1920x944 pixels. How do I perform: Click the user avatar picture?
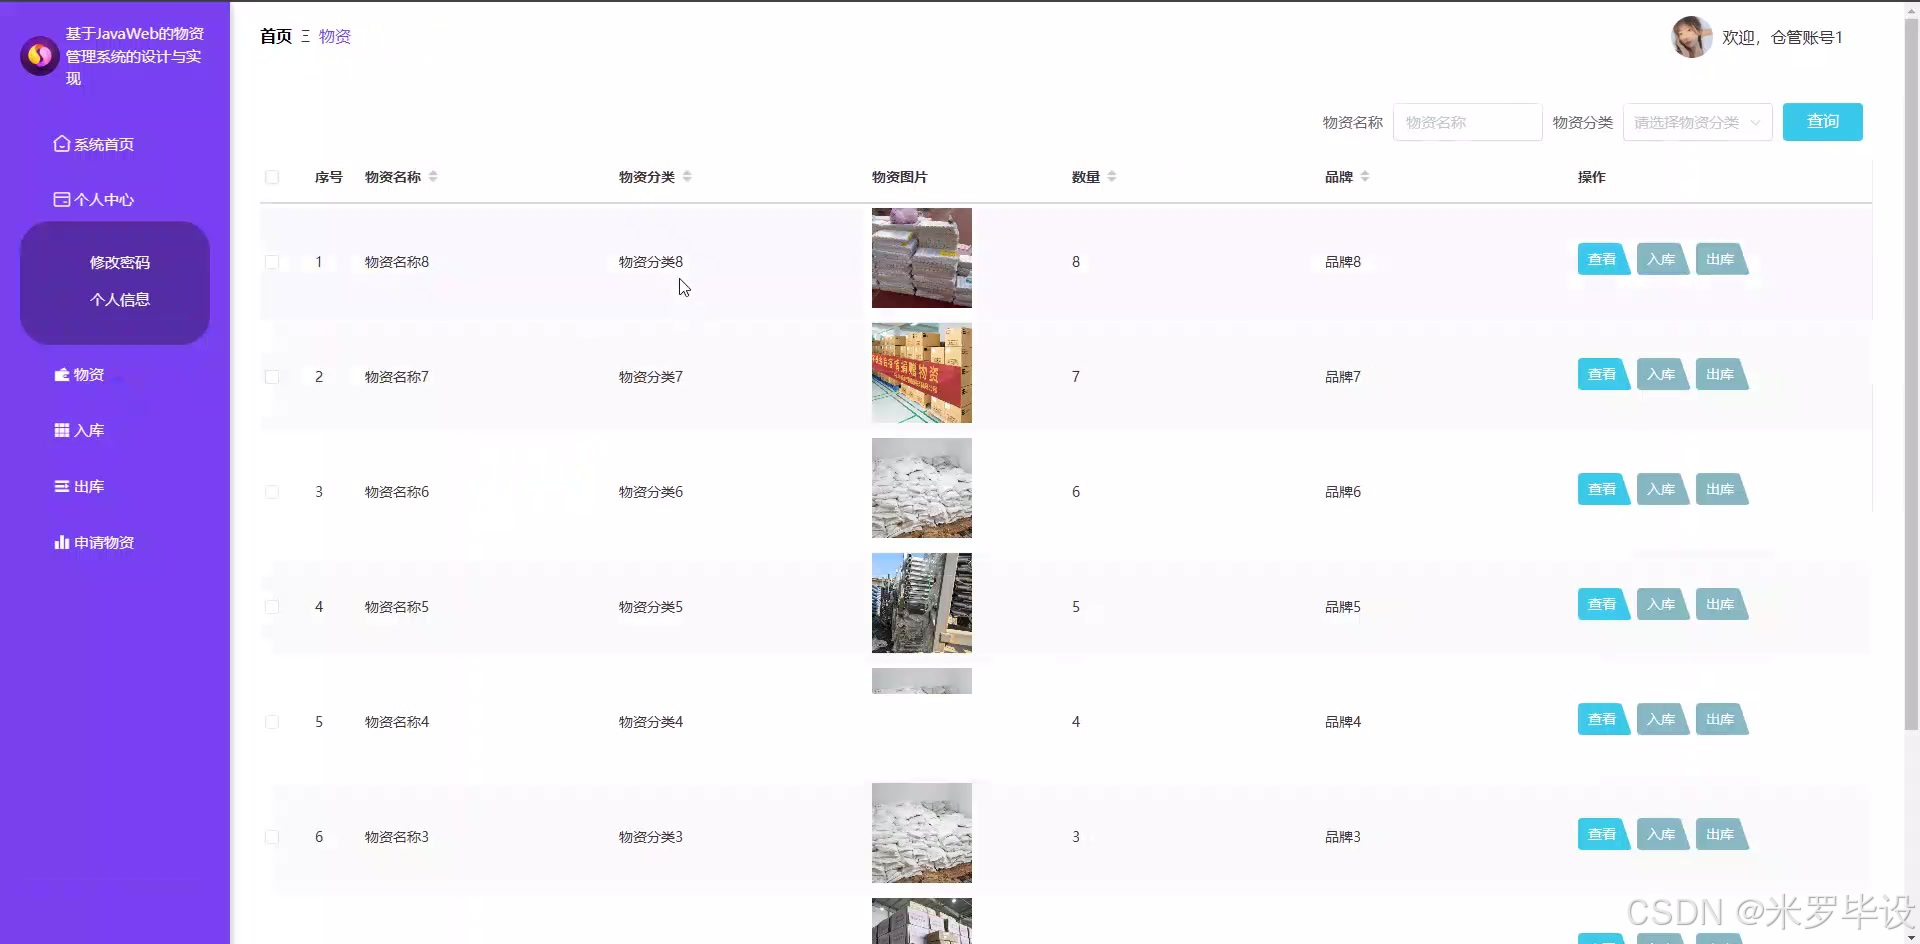pos(1691,37)
